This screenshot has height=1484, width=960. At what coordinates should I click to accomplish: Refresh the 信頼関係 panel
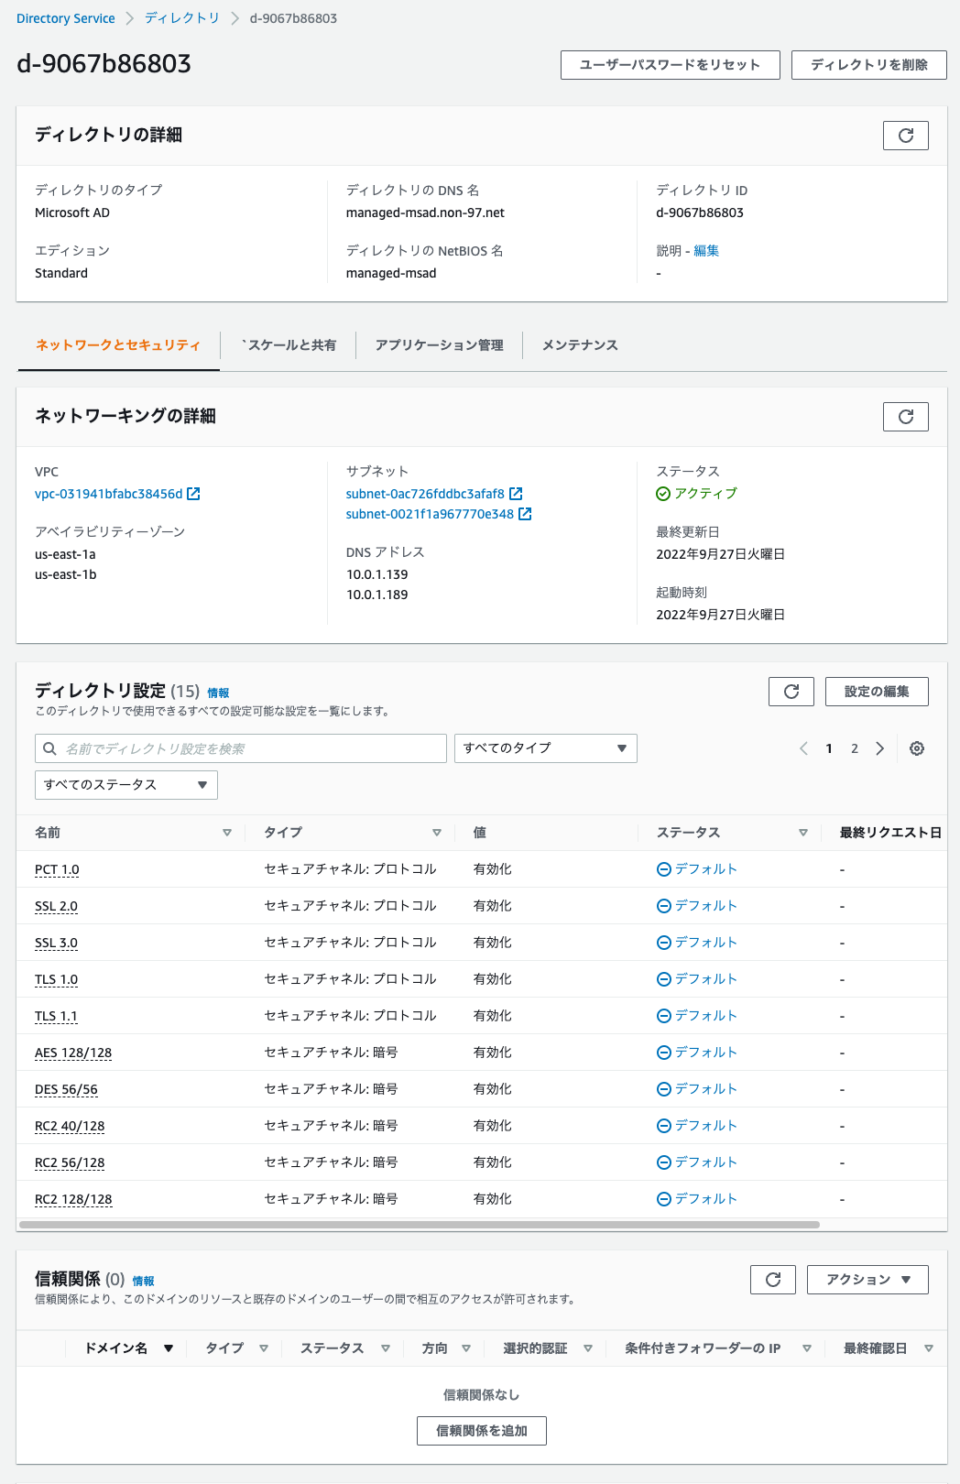pos(772,1278)
